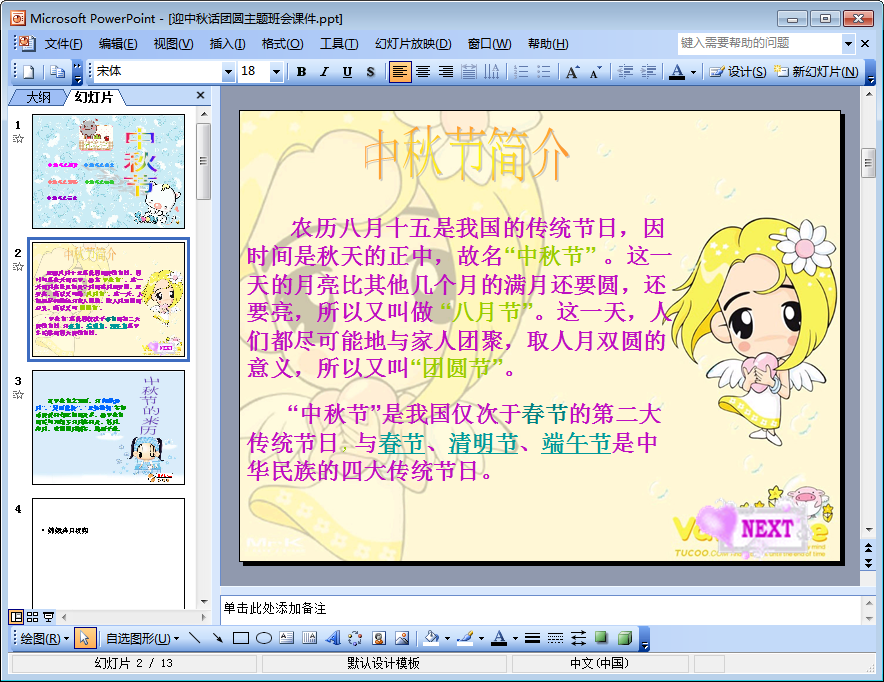Center align the text

pos(423,72)
